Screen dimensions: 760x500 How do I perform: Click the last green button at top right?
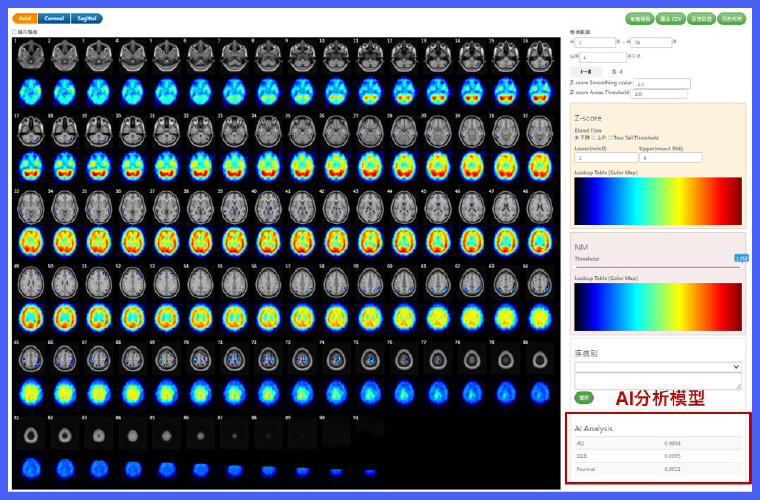click(x=732, y=18)
